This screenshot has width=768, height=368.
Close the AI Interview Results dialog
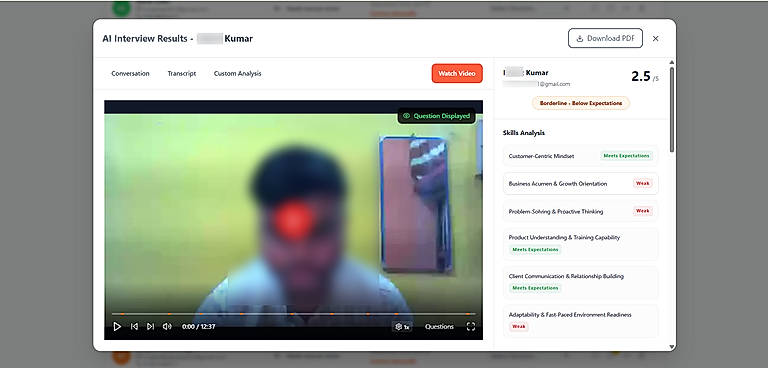click(x=655, y=38)
